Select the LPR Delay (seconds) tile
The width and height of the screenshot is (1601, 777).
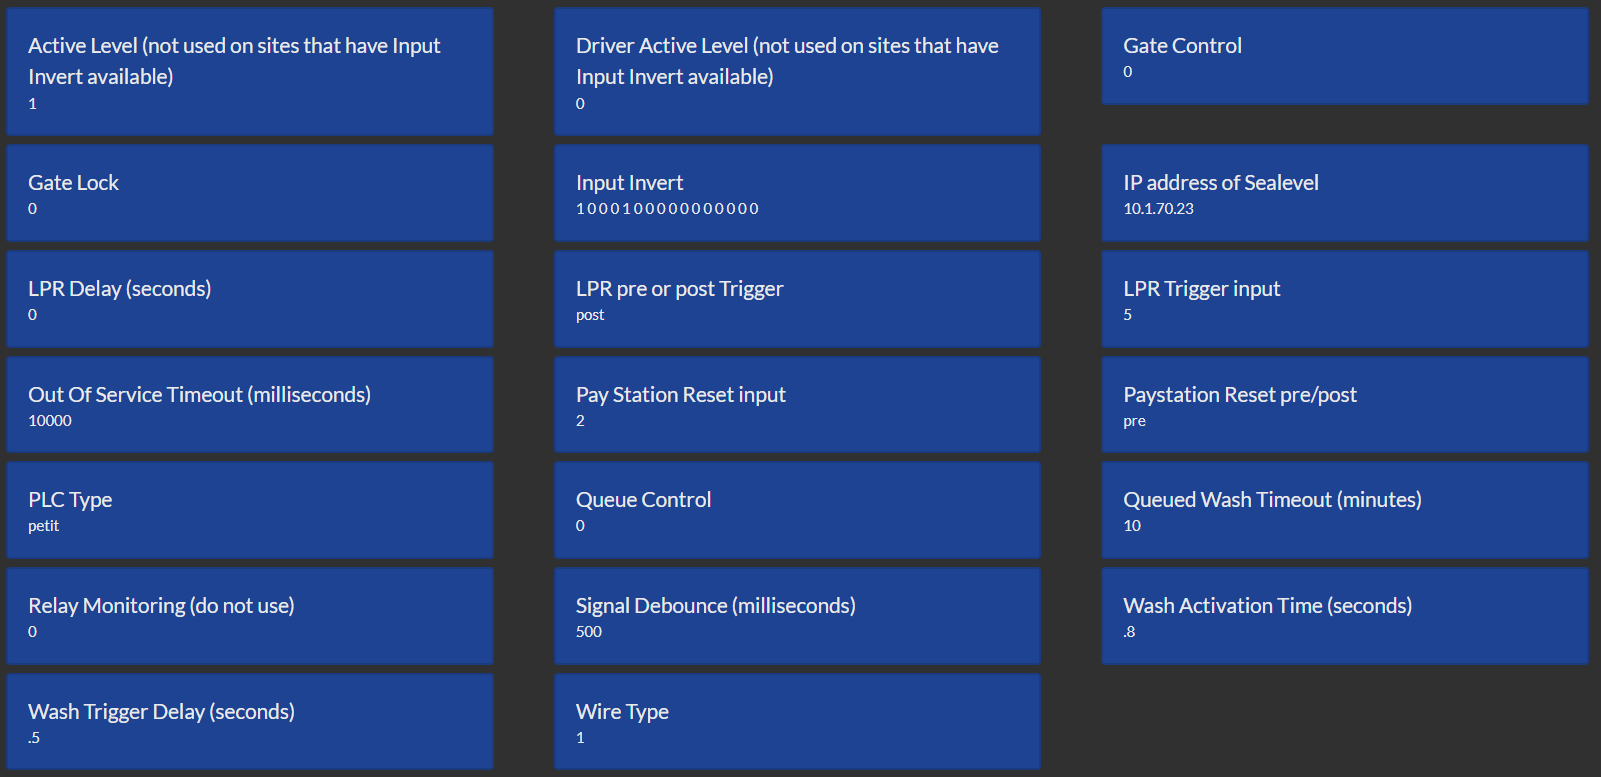[250, 299]
